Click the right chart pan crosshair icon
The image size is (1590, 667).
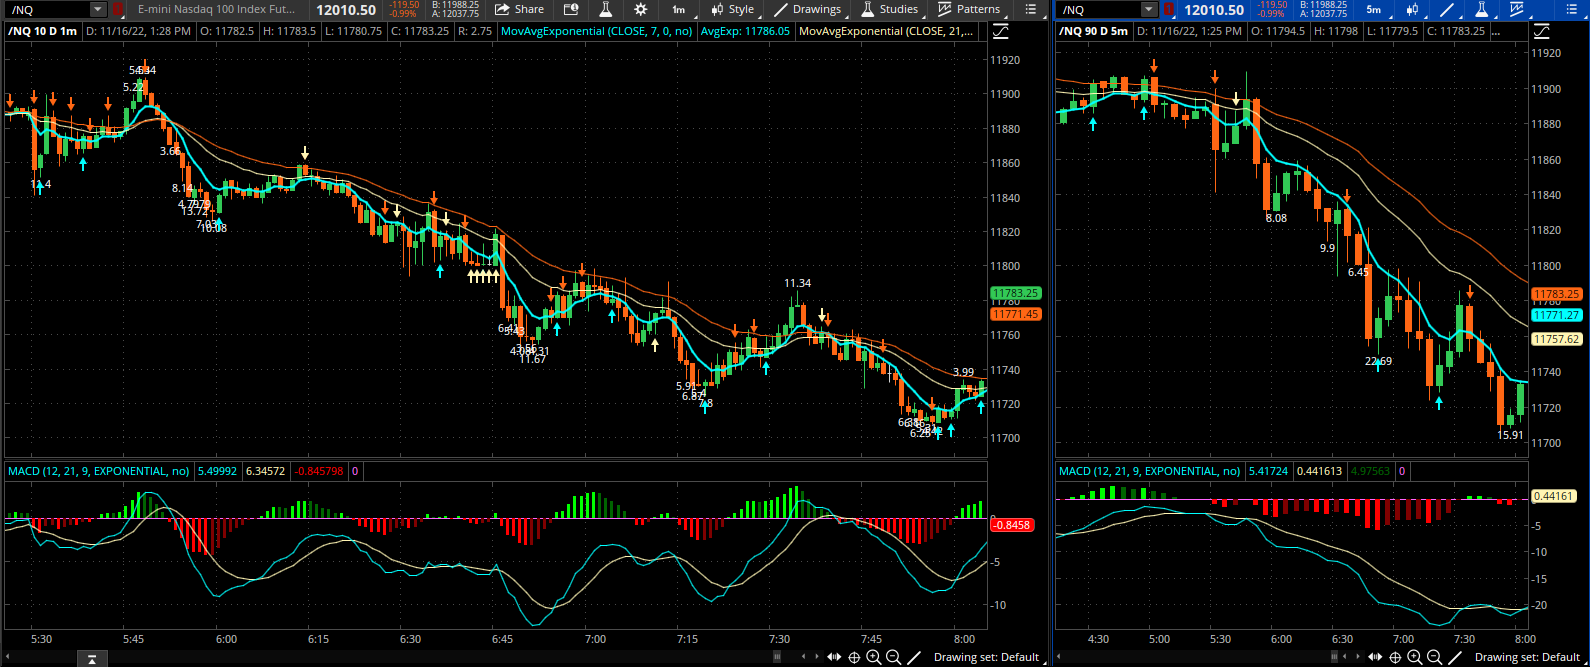pos(1395,657)
